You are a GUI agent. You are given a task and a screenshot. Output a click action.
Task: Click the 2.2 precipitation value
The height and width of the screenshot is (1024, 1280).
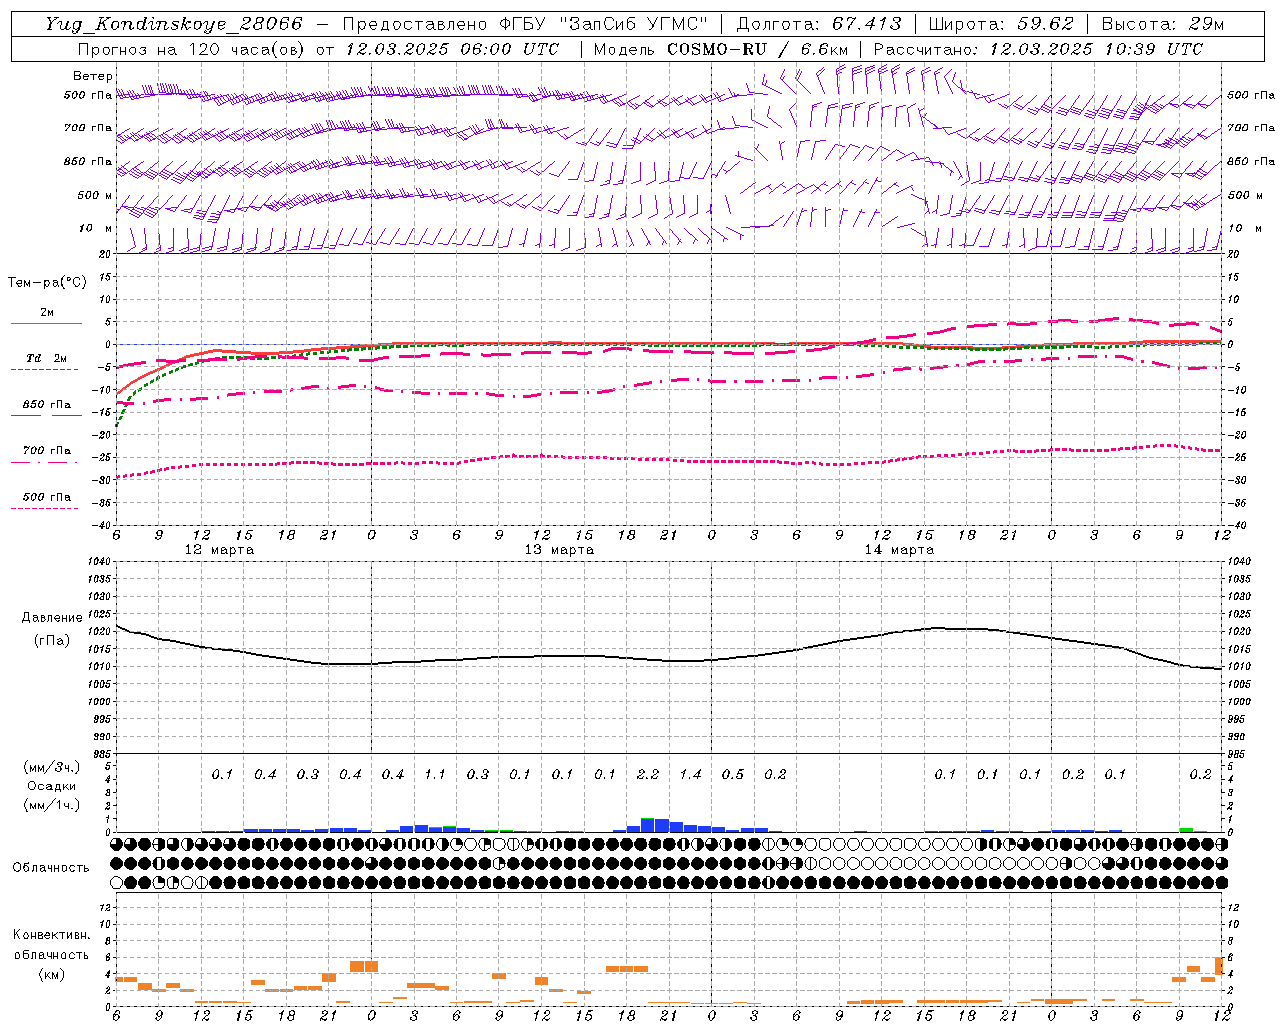pos(647,774)
